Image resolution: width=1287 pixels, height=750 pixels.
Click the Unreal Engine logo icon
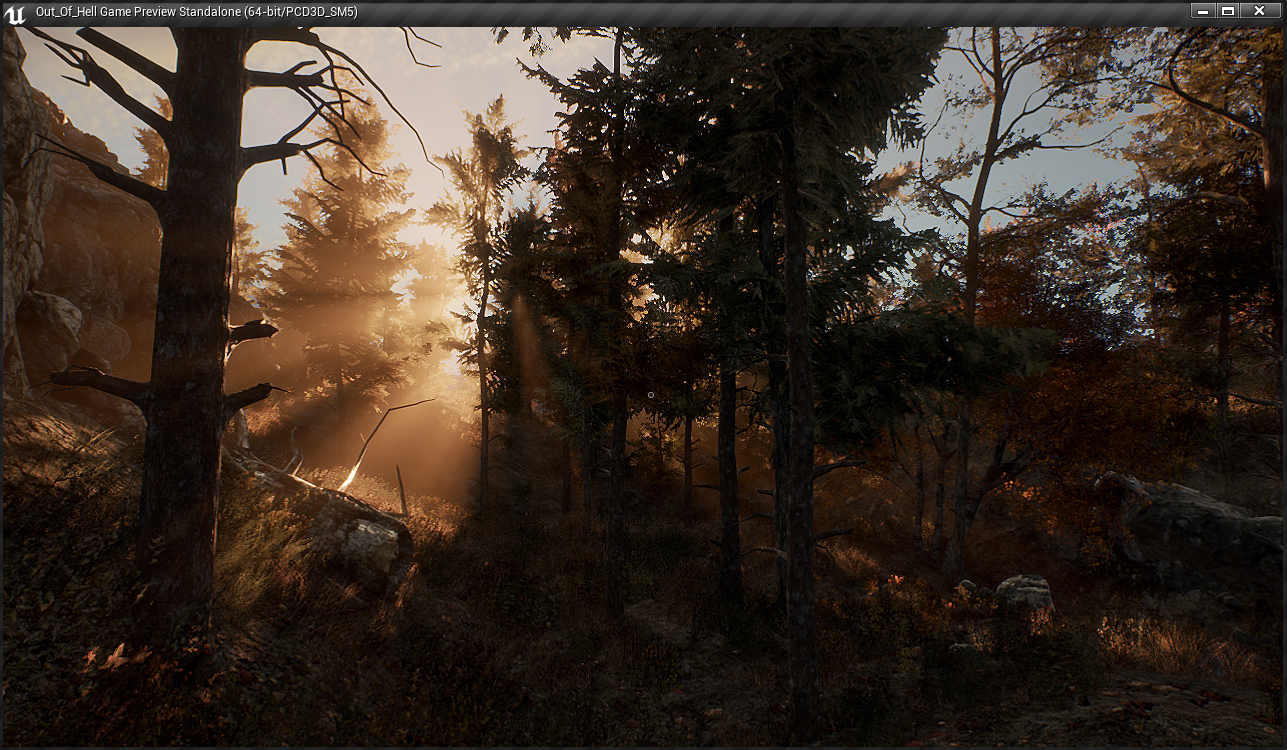[x=15, y=13]
